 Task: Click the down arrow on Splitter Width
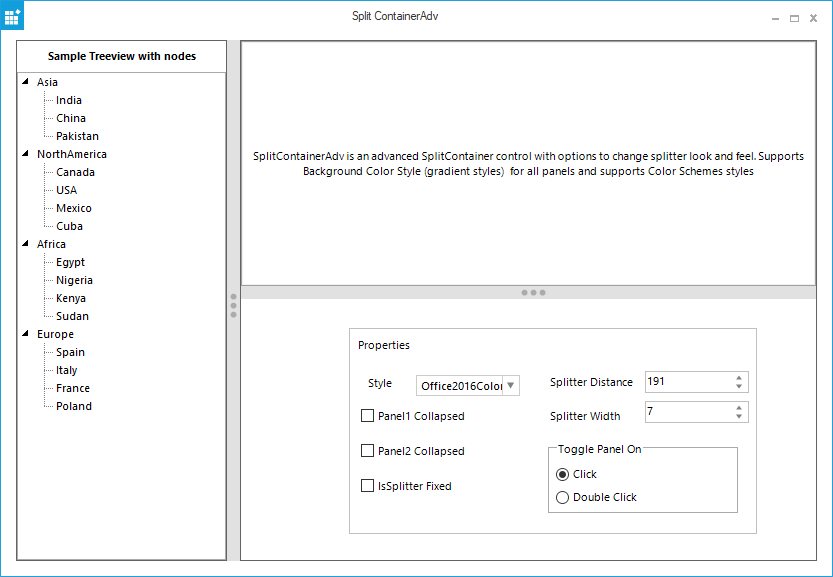[737, 416]
